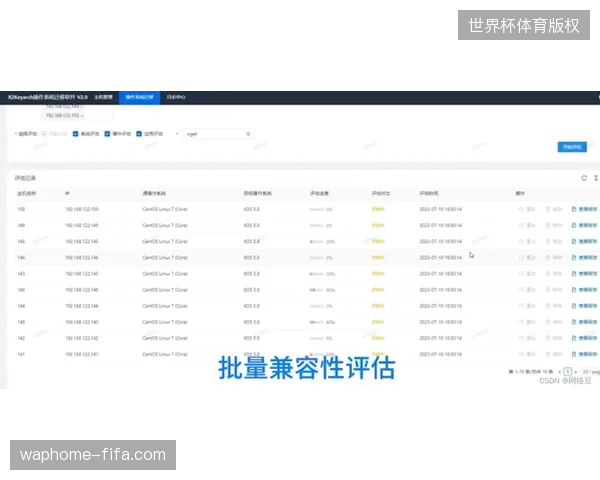Image resolution: width=600 pixels, height=480 pixels.
Task: Click progress bar of the 192.168.122.150 row
Action: tap(317, 209)
